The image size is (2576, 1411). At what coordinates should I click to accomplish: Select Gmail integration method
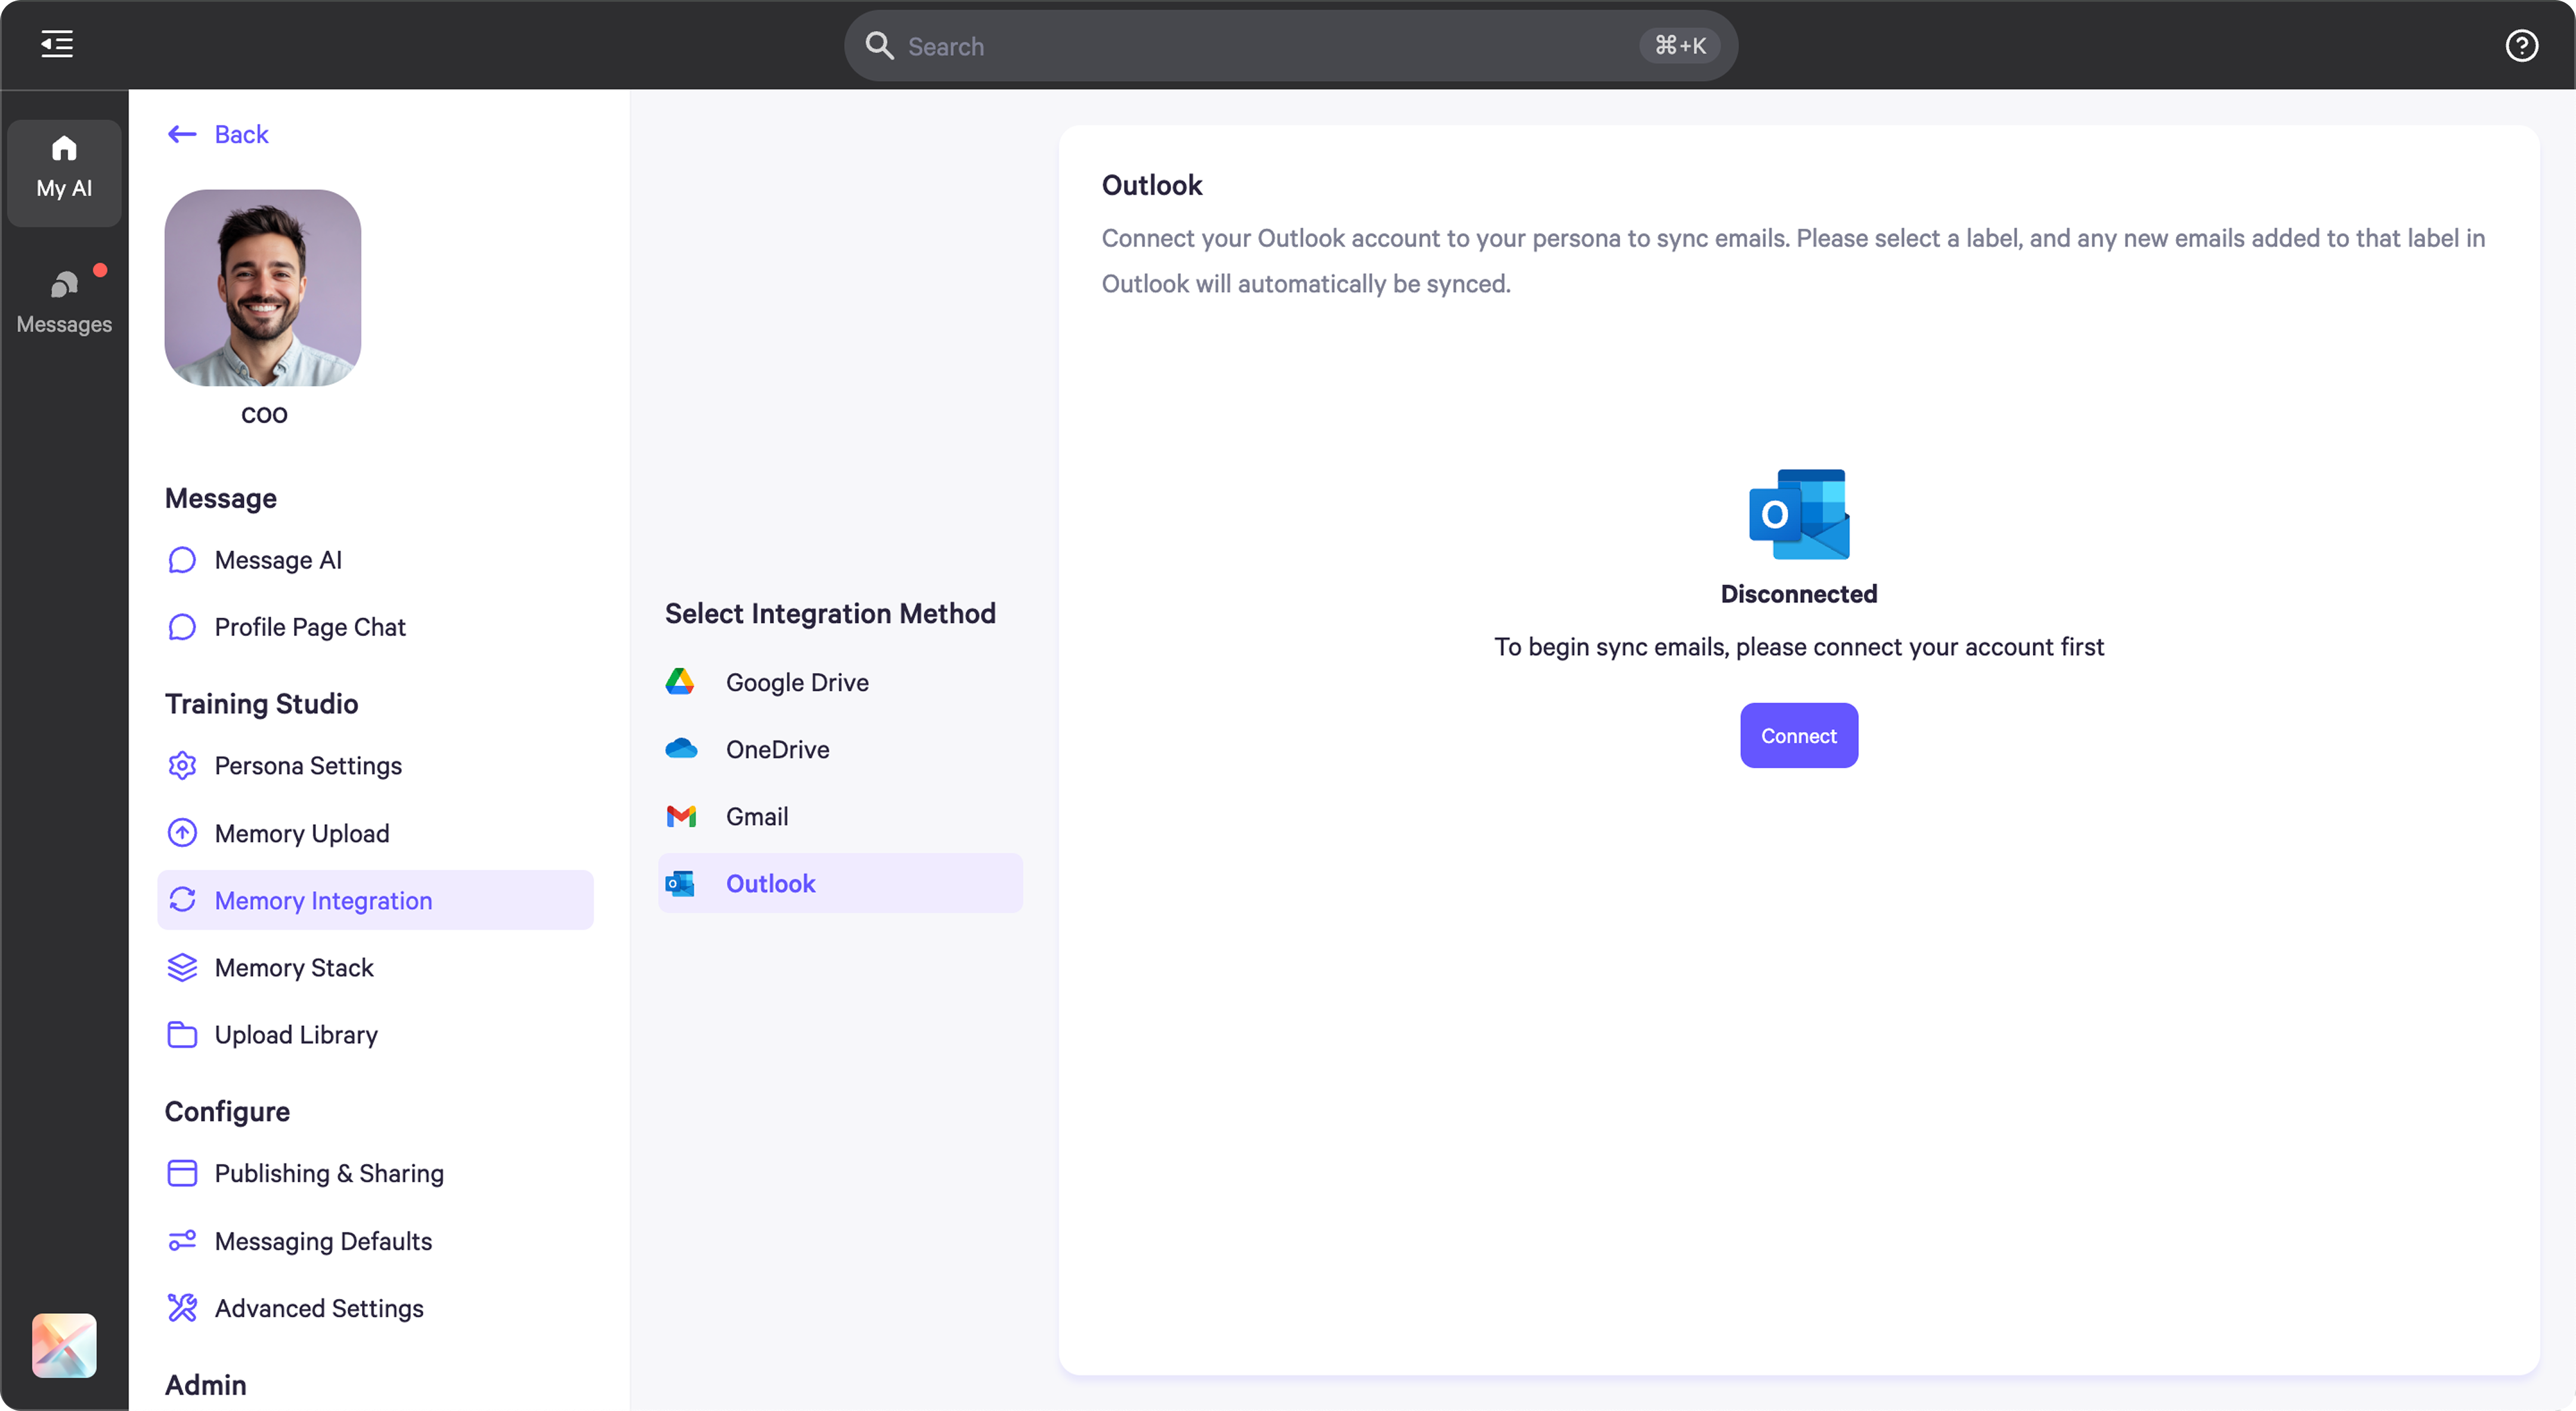tap(756, 816)
